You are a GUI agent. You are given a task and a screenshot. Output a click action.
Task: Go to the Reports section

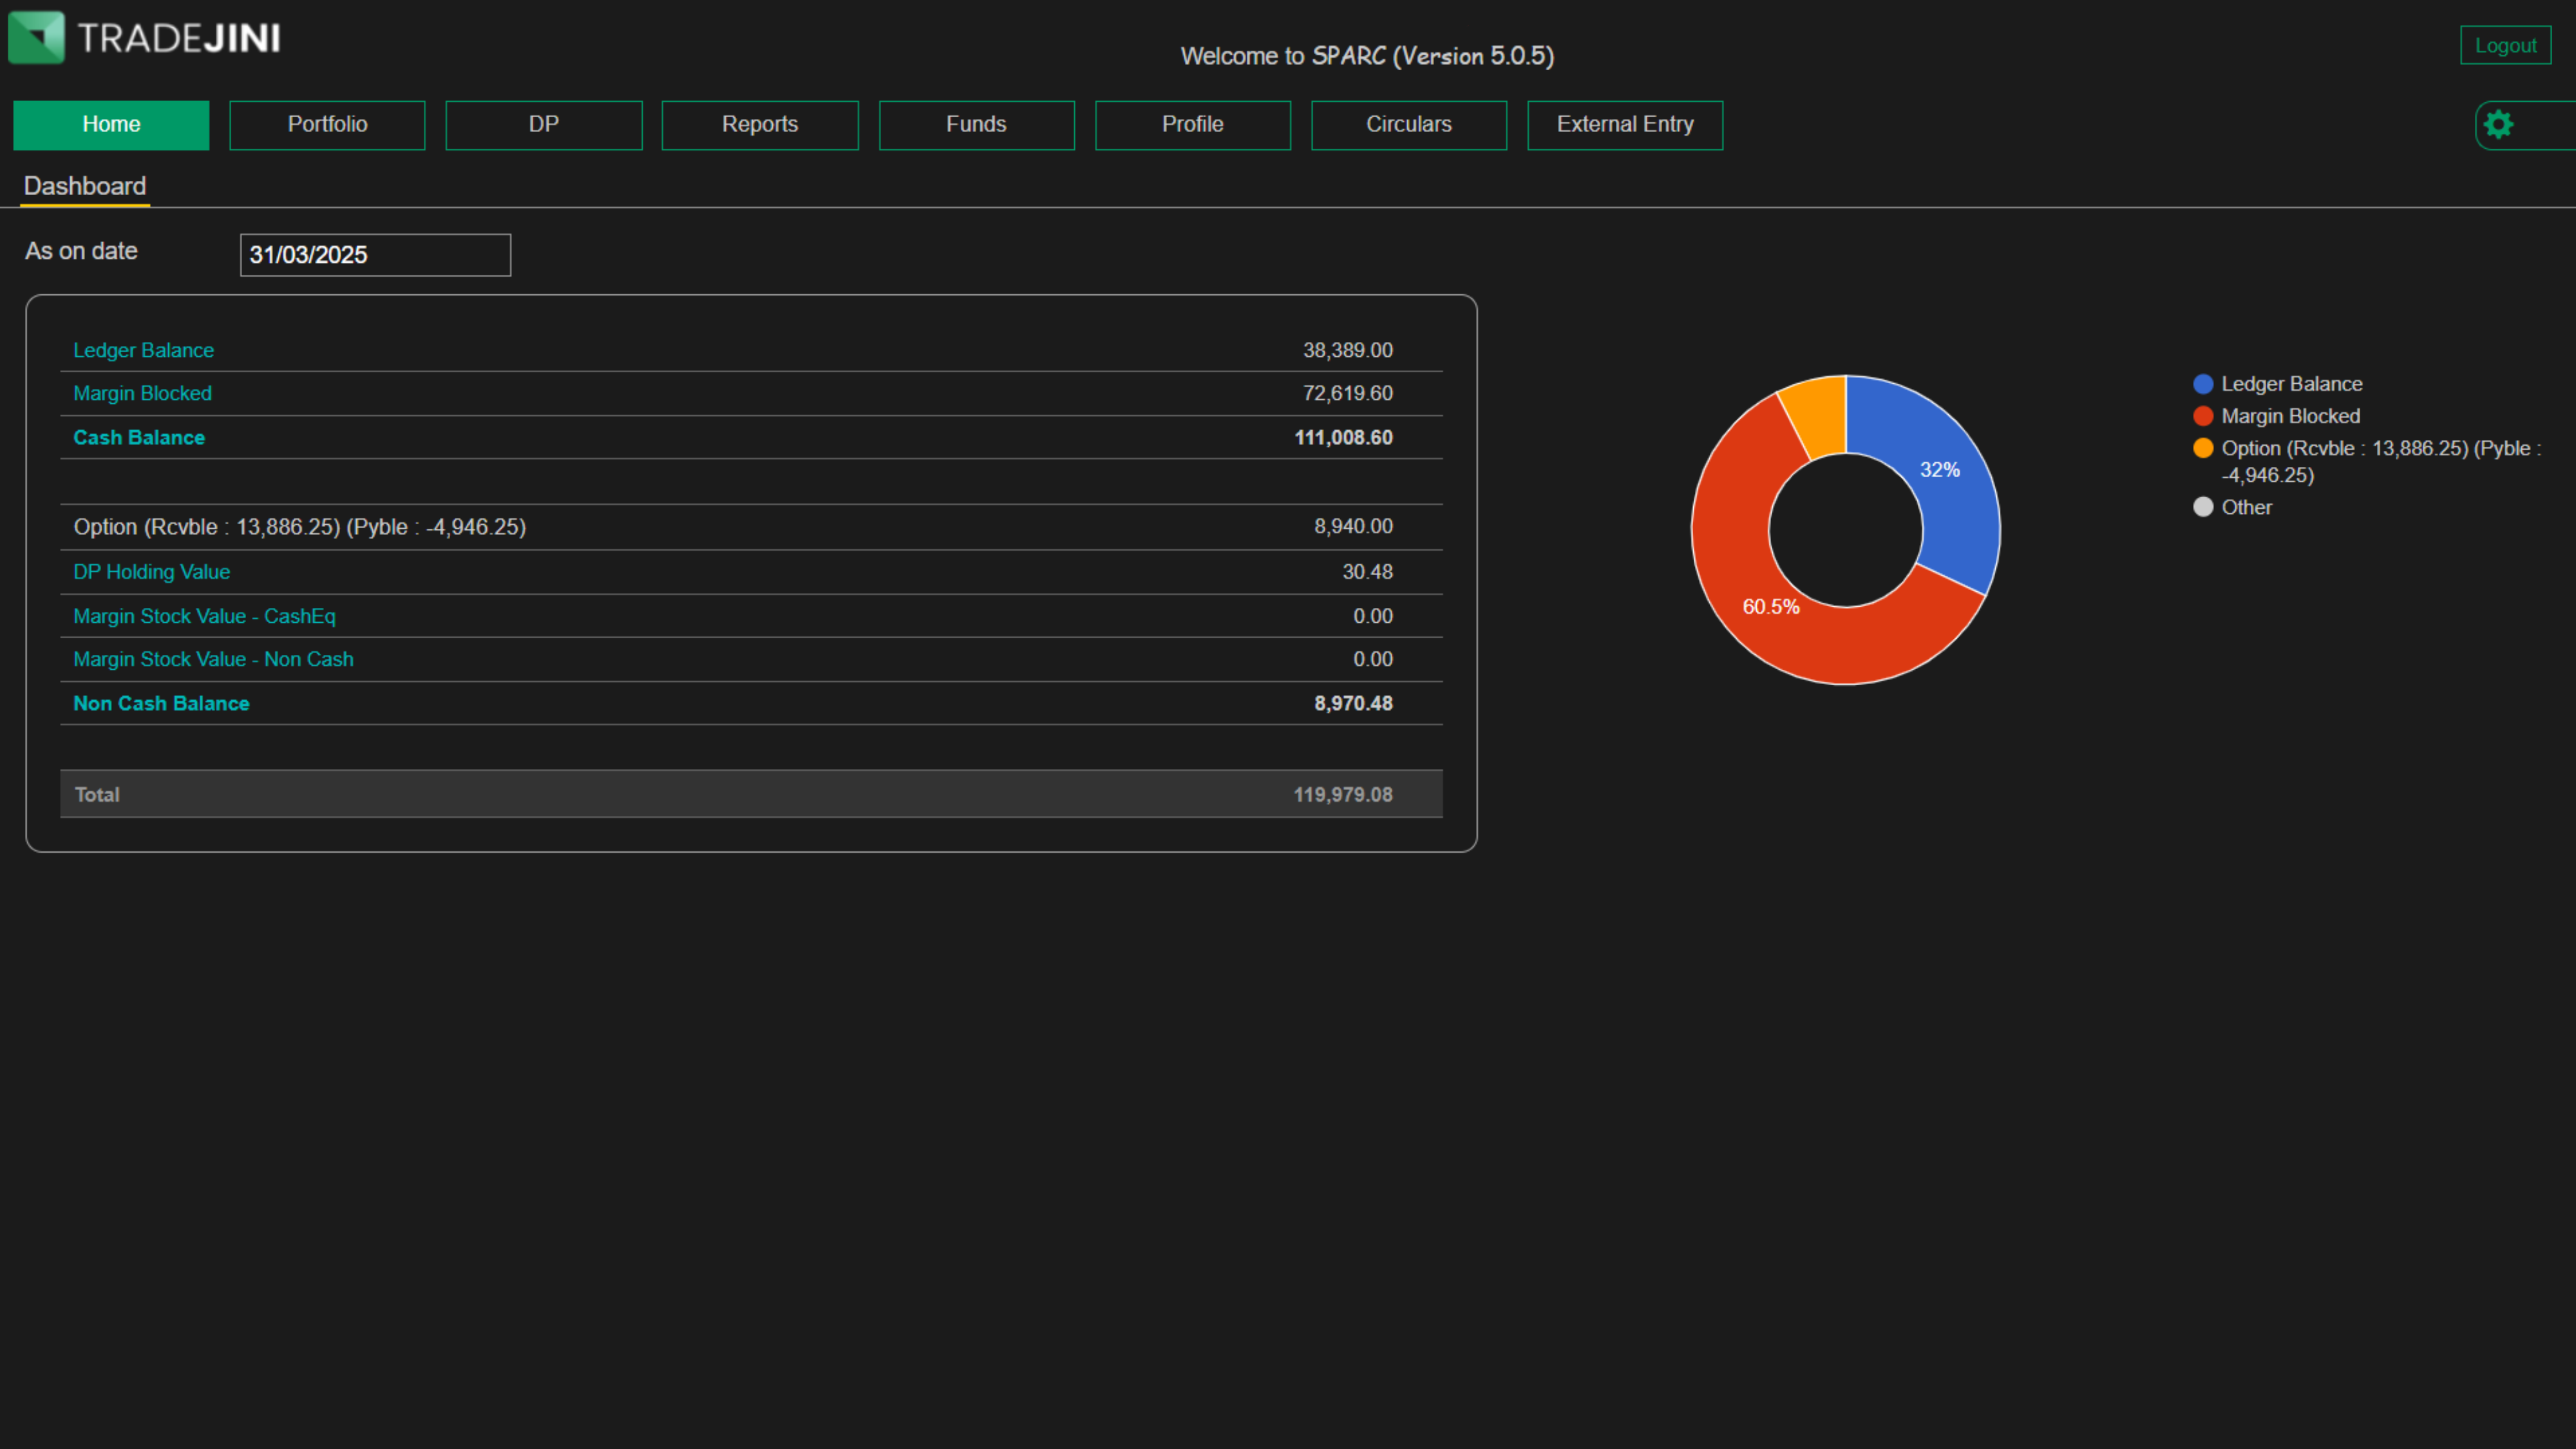point(759,125)
